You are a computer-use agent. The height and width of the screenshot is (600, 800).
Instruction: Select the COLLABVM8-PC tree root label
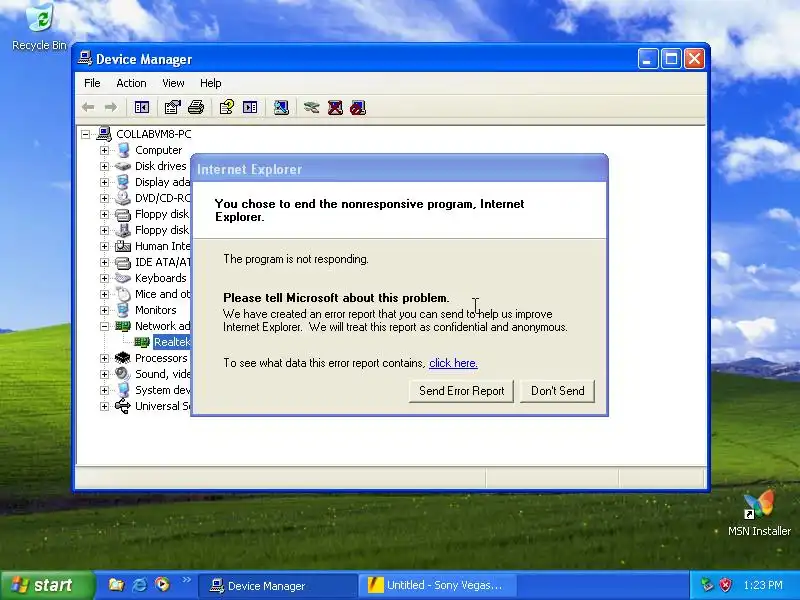coord(154,134)
